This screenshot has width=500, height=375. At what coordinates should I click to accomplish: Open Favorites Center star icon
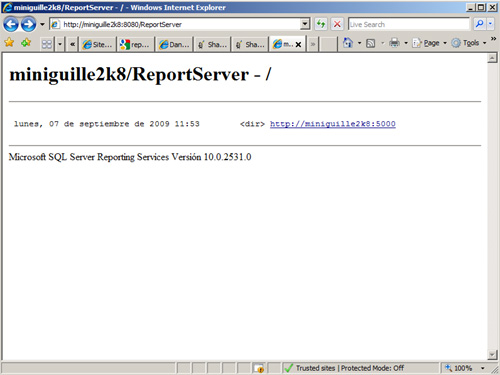point(9,43)
